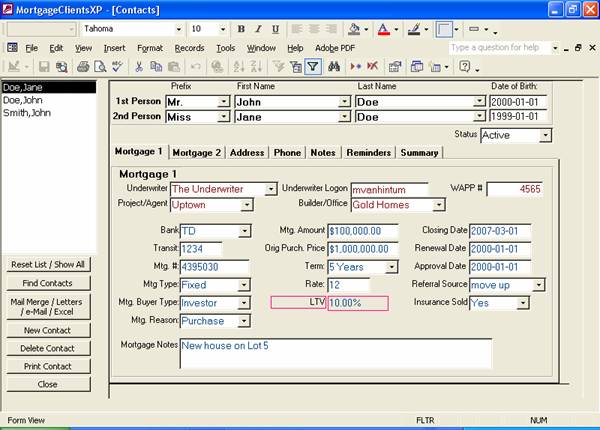600x430 pixels.
Task: Toggle Italic formatting
Action: [258, 29]
